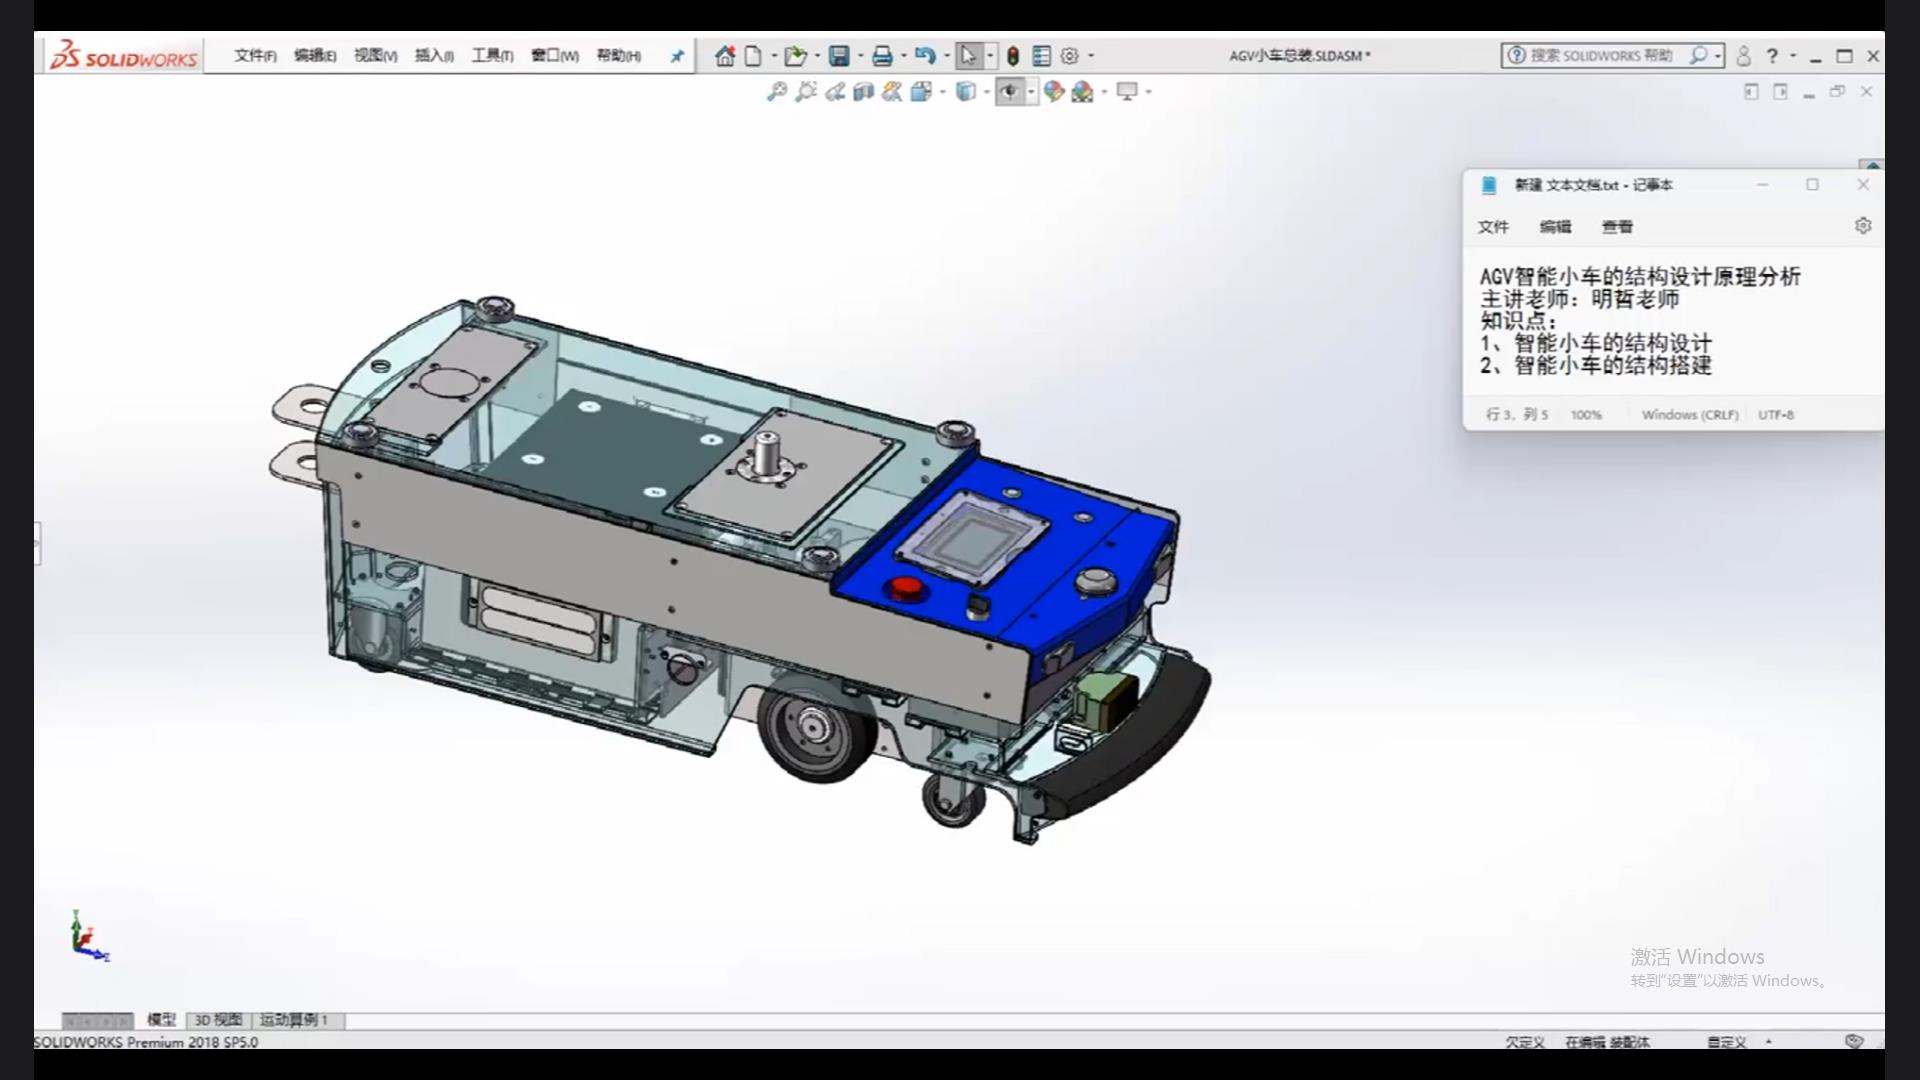Switch to 模型 tab at bottom

tap(161, 1020)
